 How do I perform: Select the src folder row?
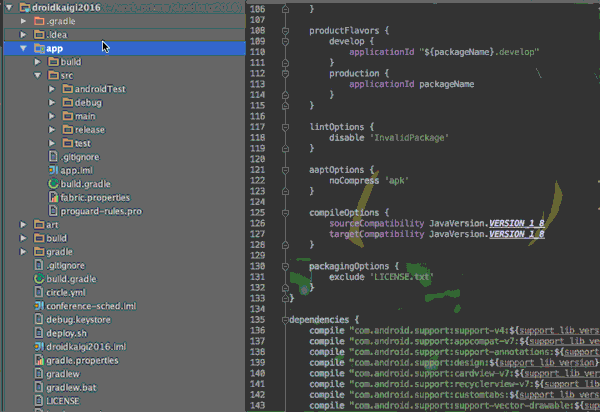[x=125, y=75]
